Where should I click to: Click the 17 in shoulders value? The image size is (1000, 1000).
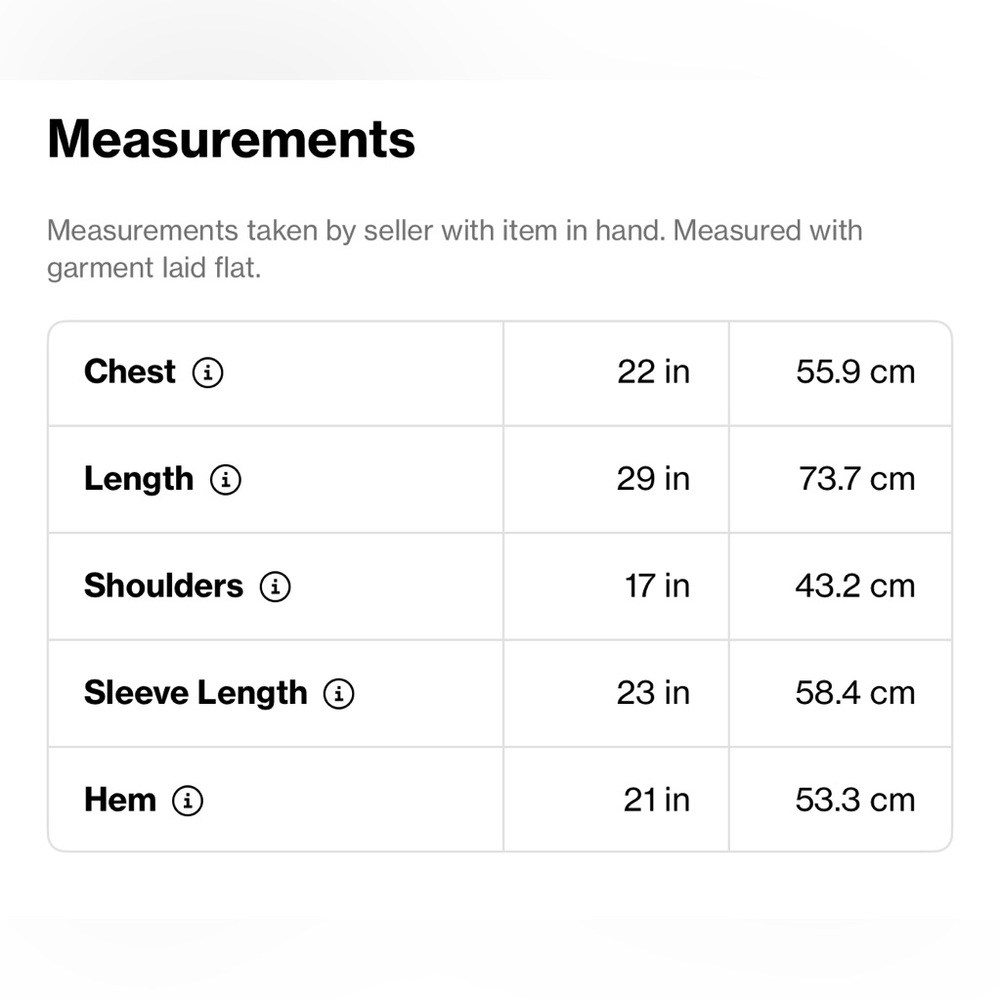click(657, 586)
